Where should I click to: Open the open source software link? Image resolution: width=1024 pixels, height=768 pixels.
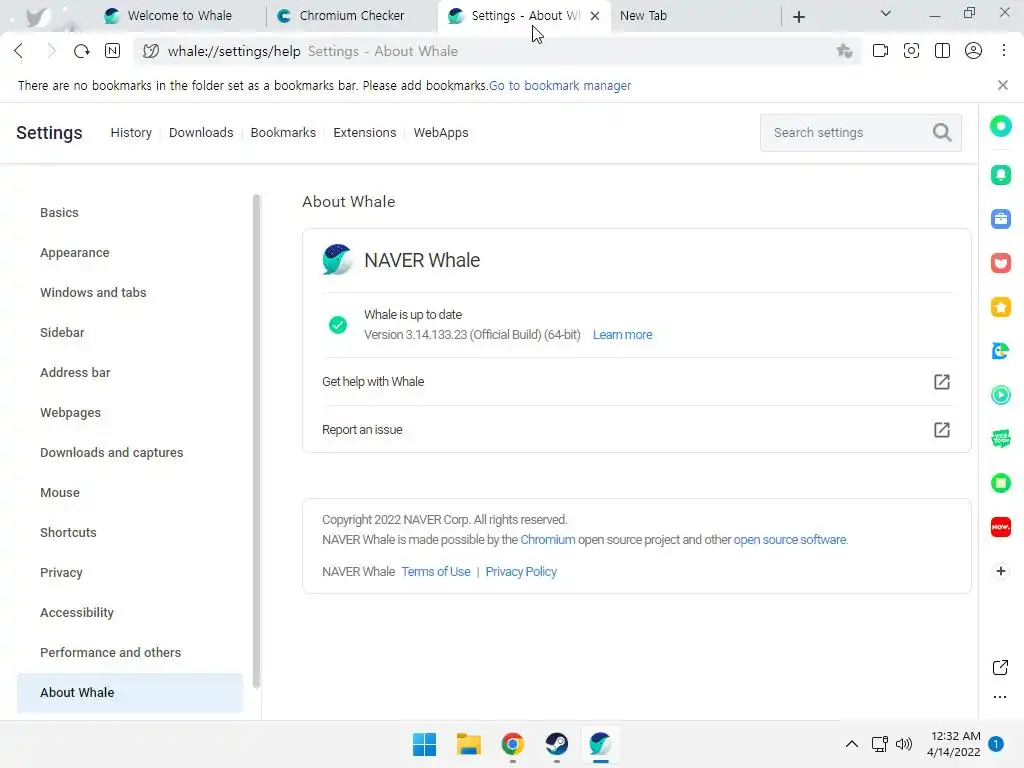(790, 539)
